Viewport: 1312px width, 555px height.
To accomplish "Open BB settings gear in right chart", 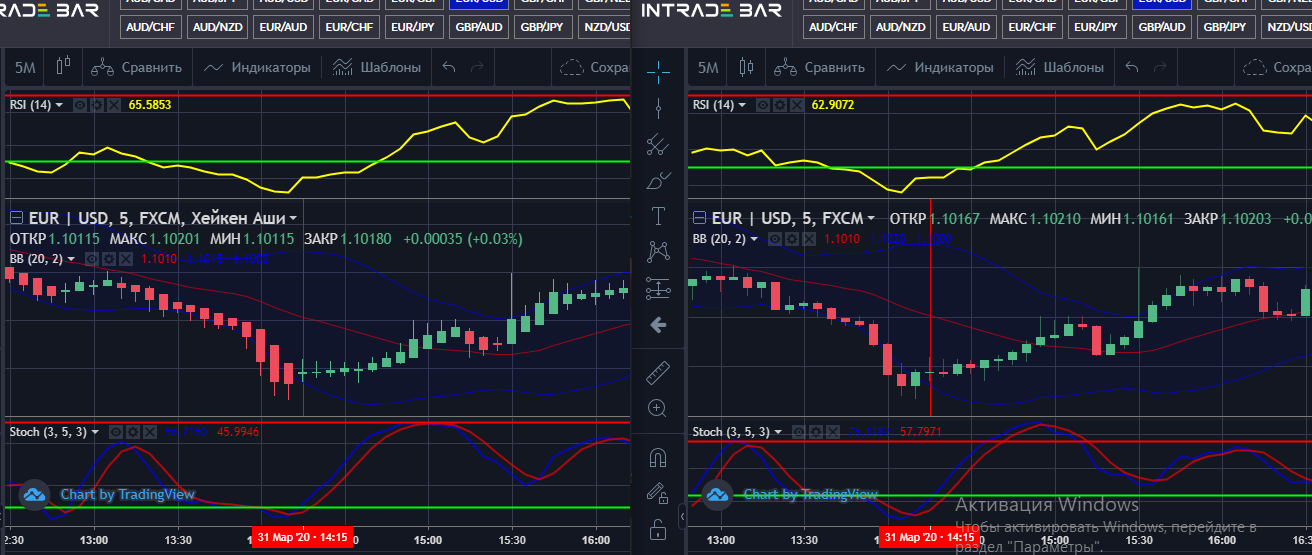I will (x=791, y=239).
